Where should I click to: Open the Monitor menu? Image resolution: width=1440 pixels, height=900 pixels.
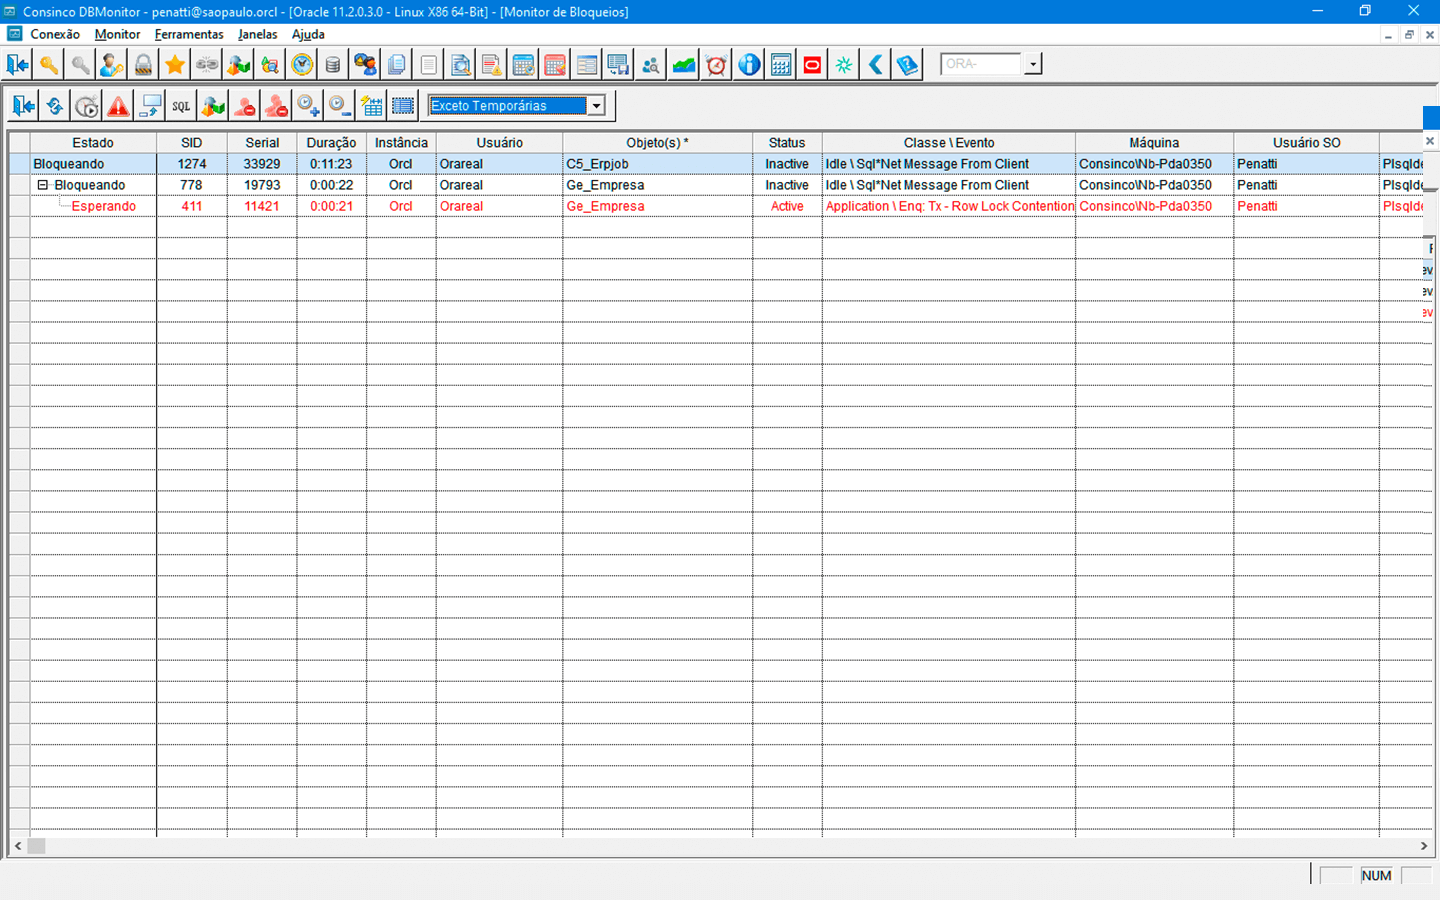(117, 34)
